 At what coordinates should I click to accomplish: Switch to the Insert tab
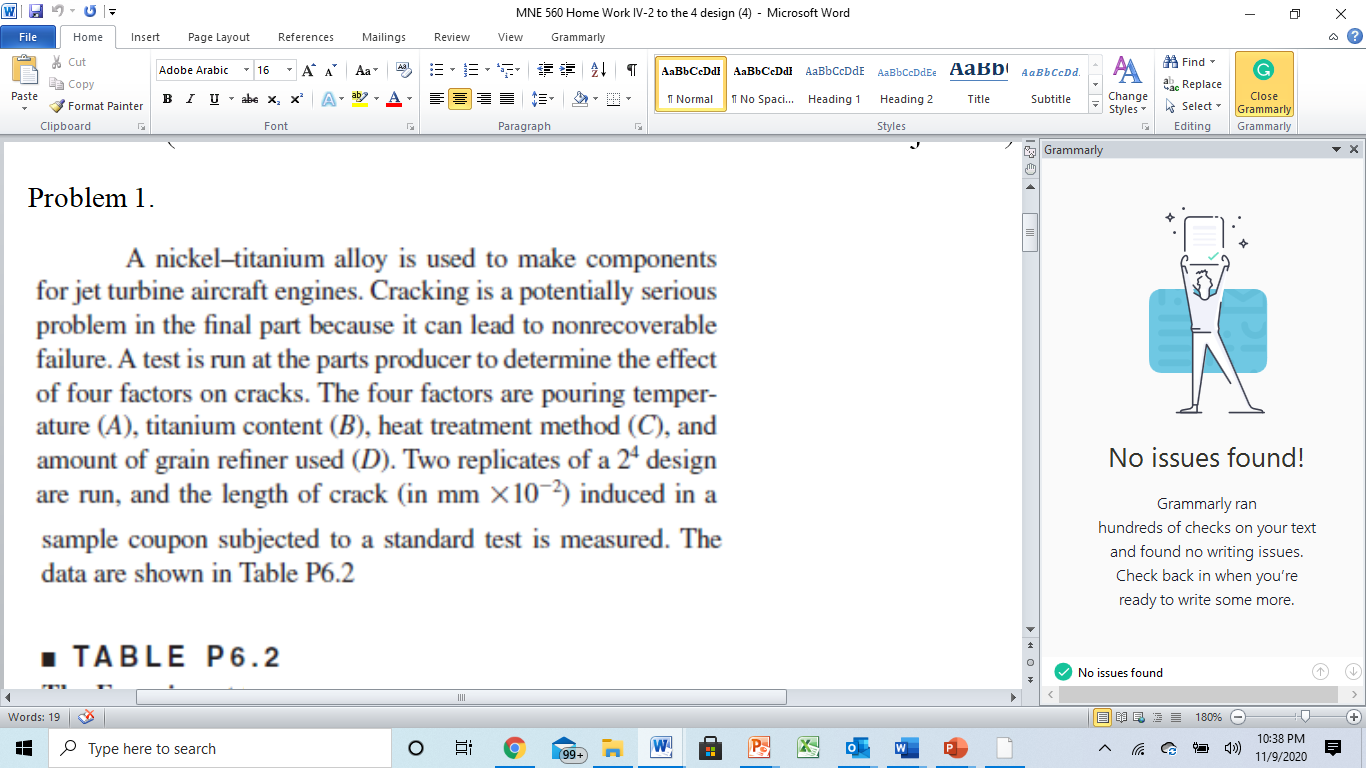pos(145,37)
